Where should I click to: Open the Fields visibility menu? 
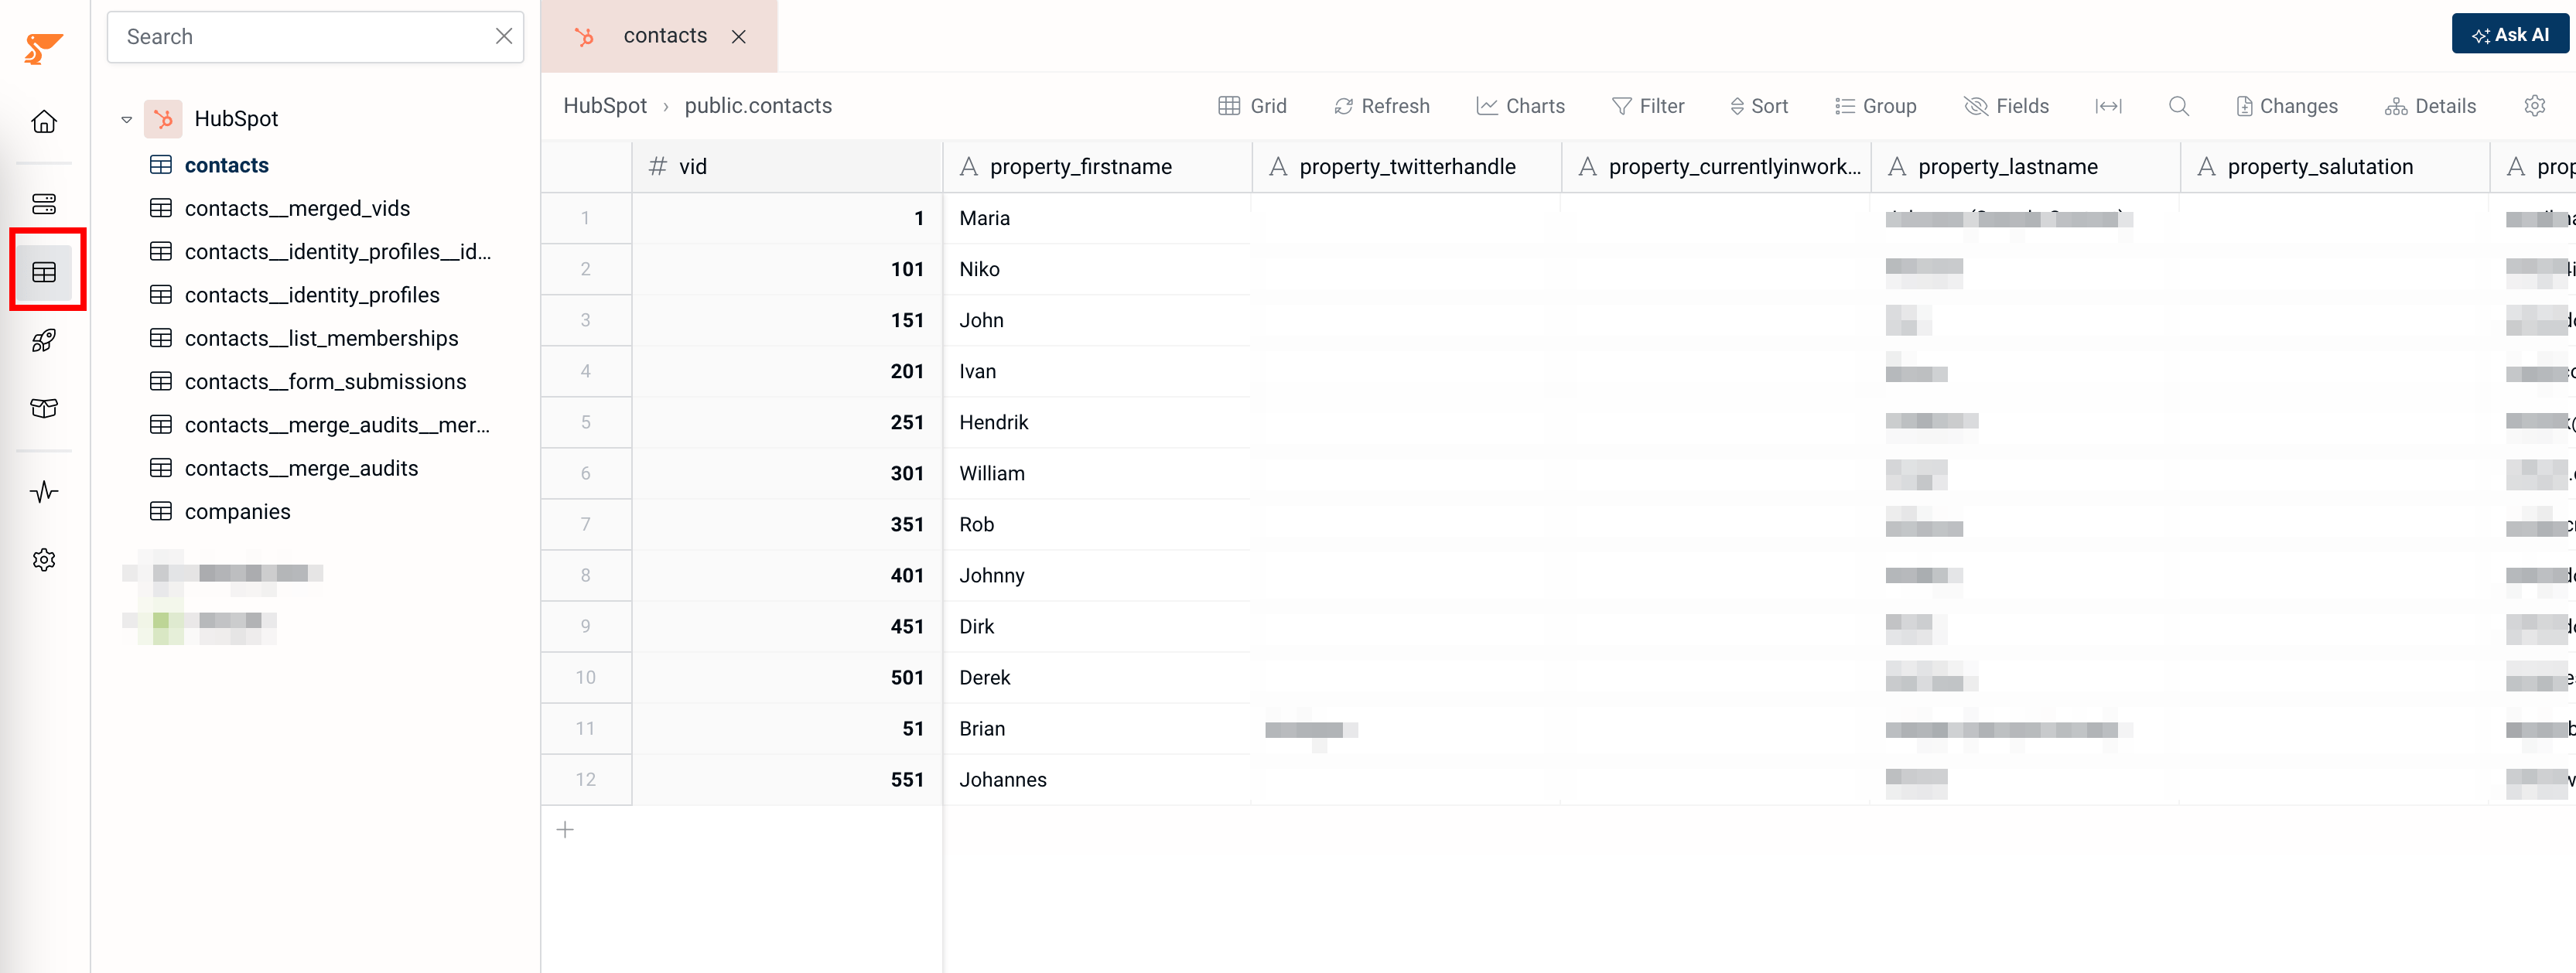[x=2006, y=106]
